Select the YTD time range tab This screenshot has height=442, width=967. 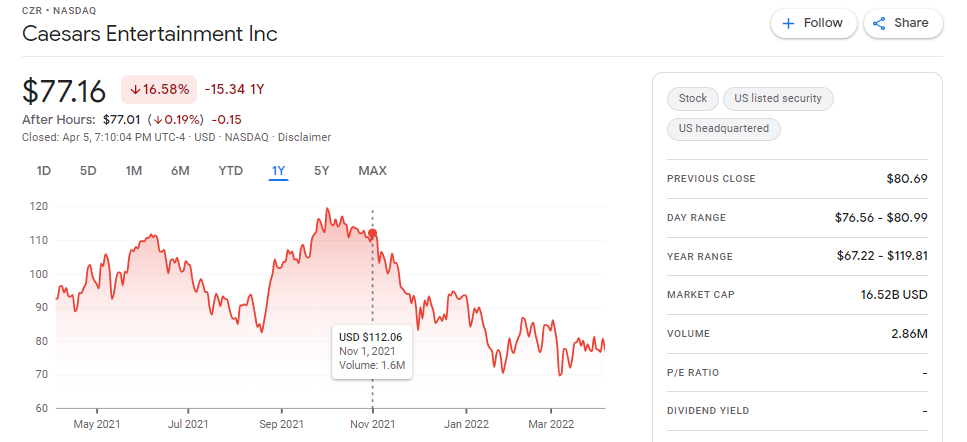(x=231, y=171)
